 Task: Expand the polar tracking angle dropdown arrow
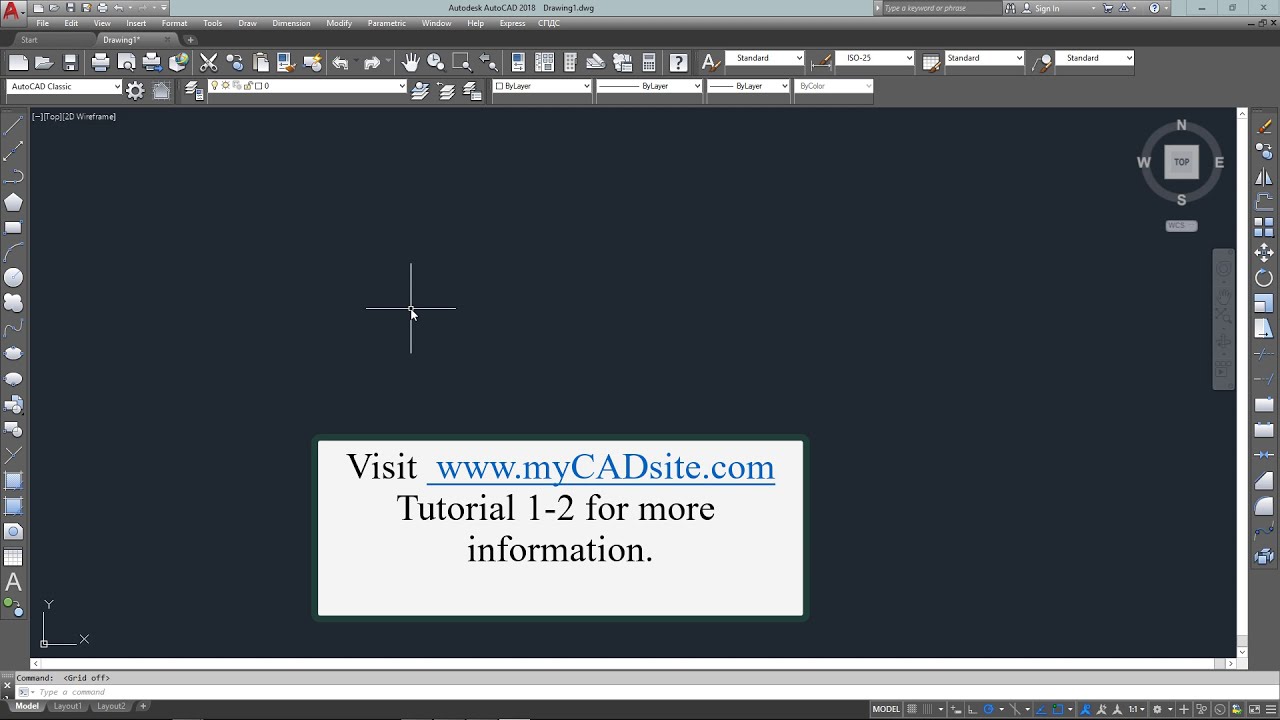(x=1001, y=709)
